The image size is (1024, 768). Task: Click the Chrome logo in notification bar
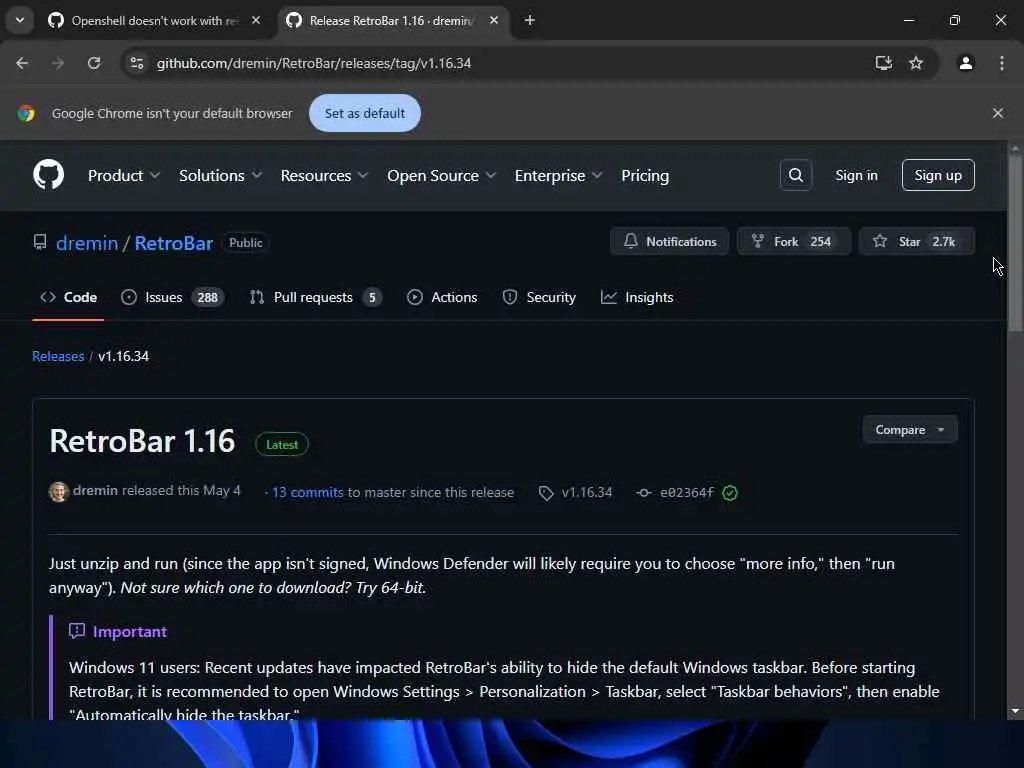(26, 113)
